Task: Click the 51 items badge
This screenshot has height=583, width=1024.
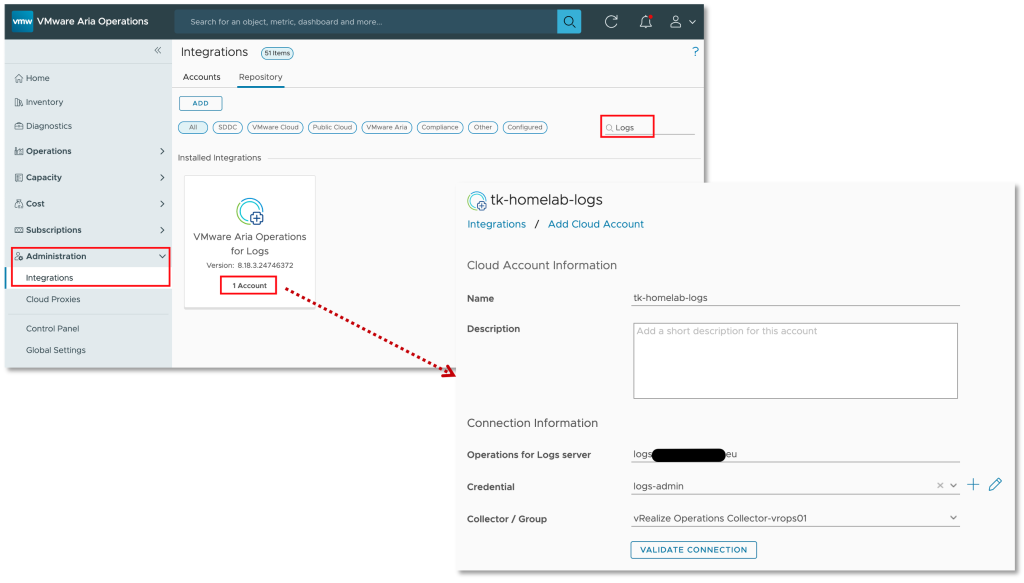Action: (277, 54)
